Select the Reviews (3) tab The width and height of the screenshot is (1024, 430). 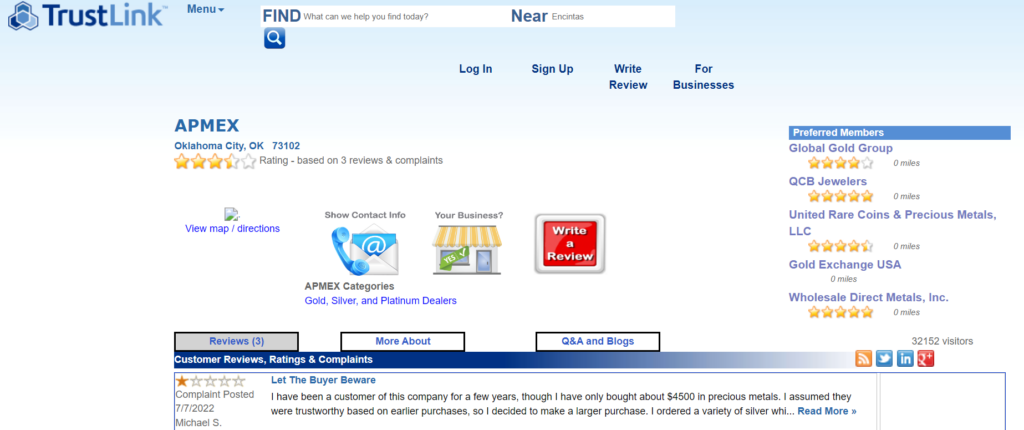[236, 341]
